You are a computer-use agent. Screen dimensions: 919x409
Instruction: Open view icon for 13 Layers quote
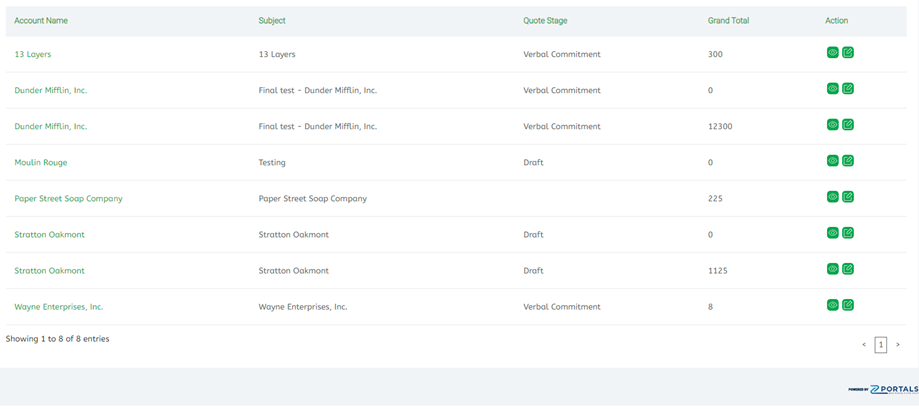point(832,53)
